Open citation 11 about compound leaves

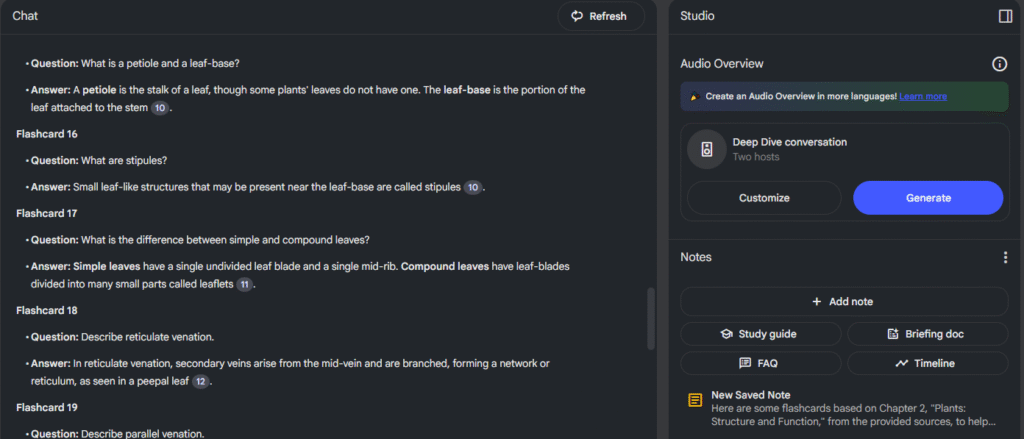tap(244, 284)
